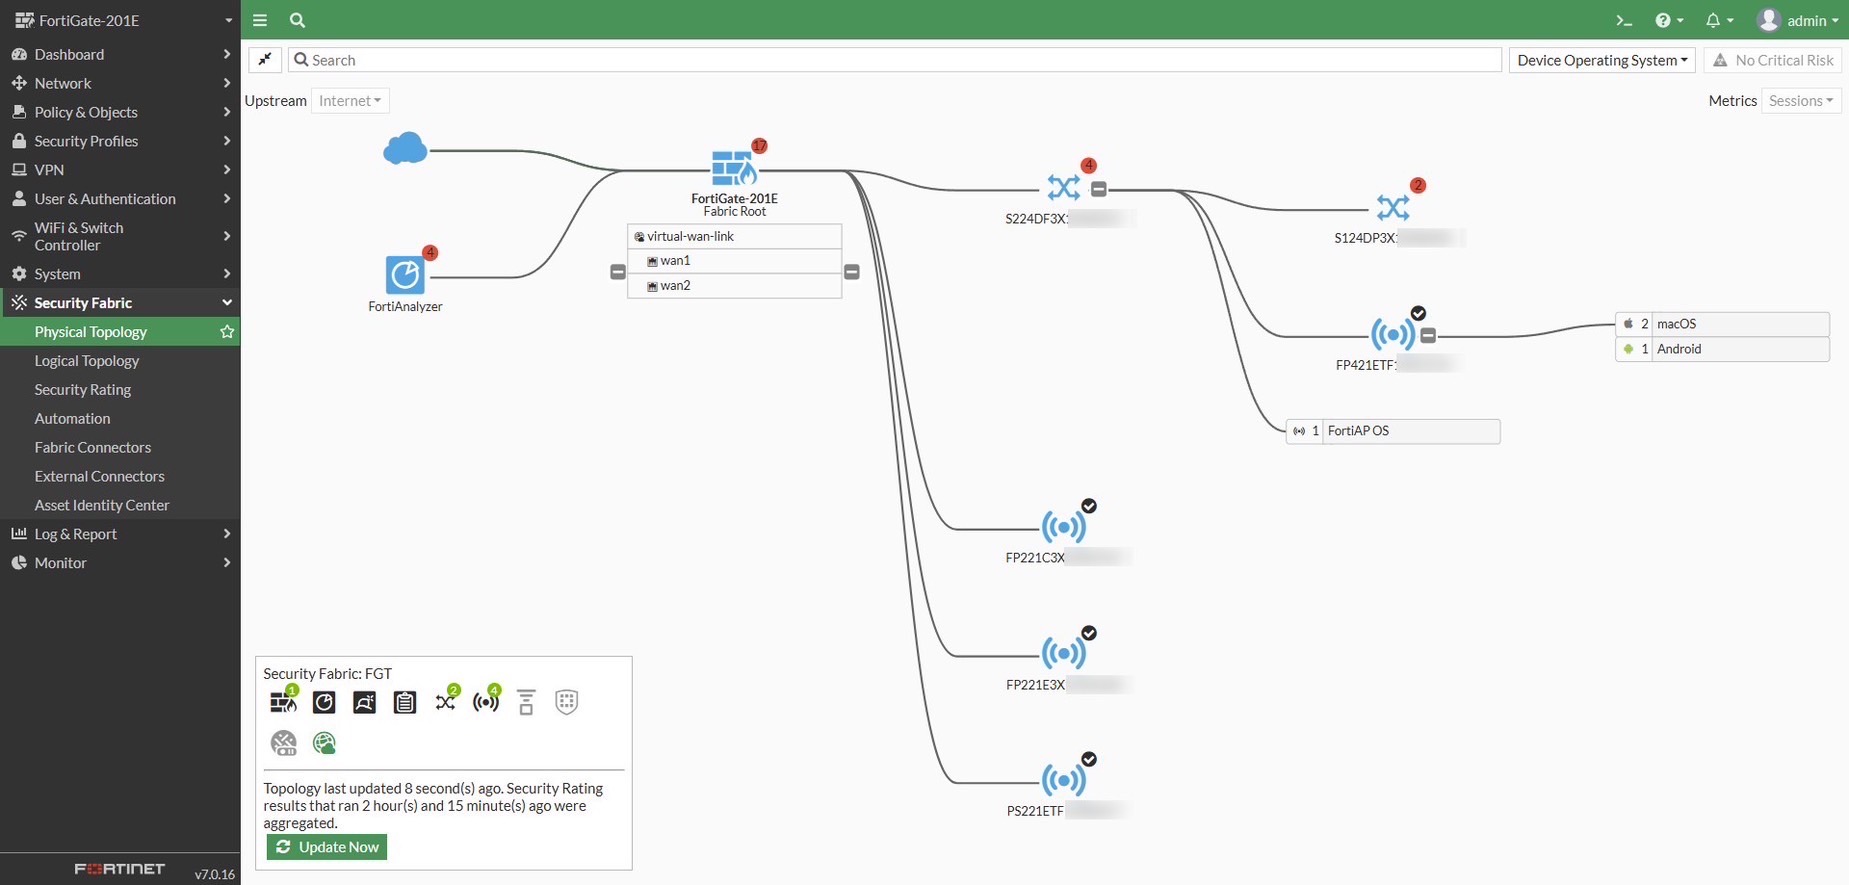Viewport: 1849px width, 885px height.
Task: Go to Fabric Connectors page
Action: click(x=93, y=447)
